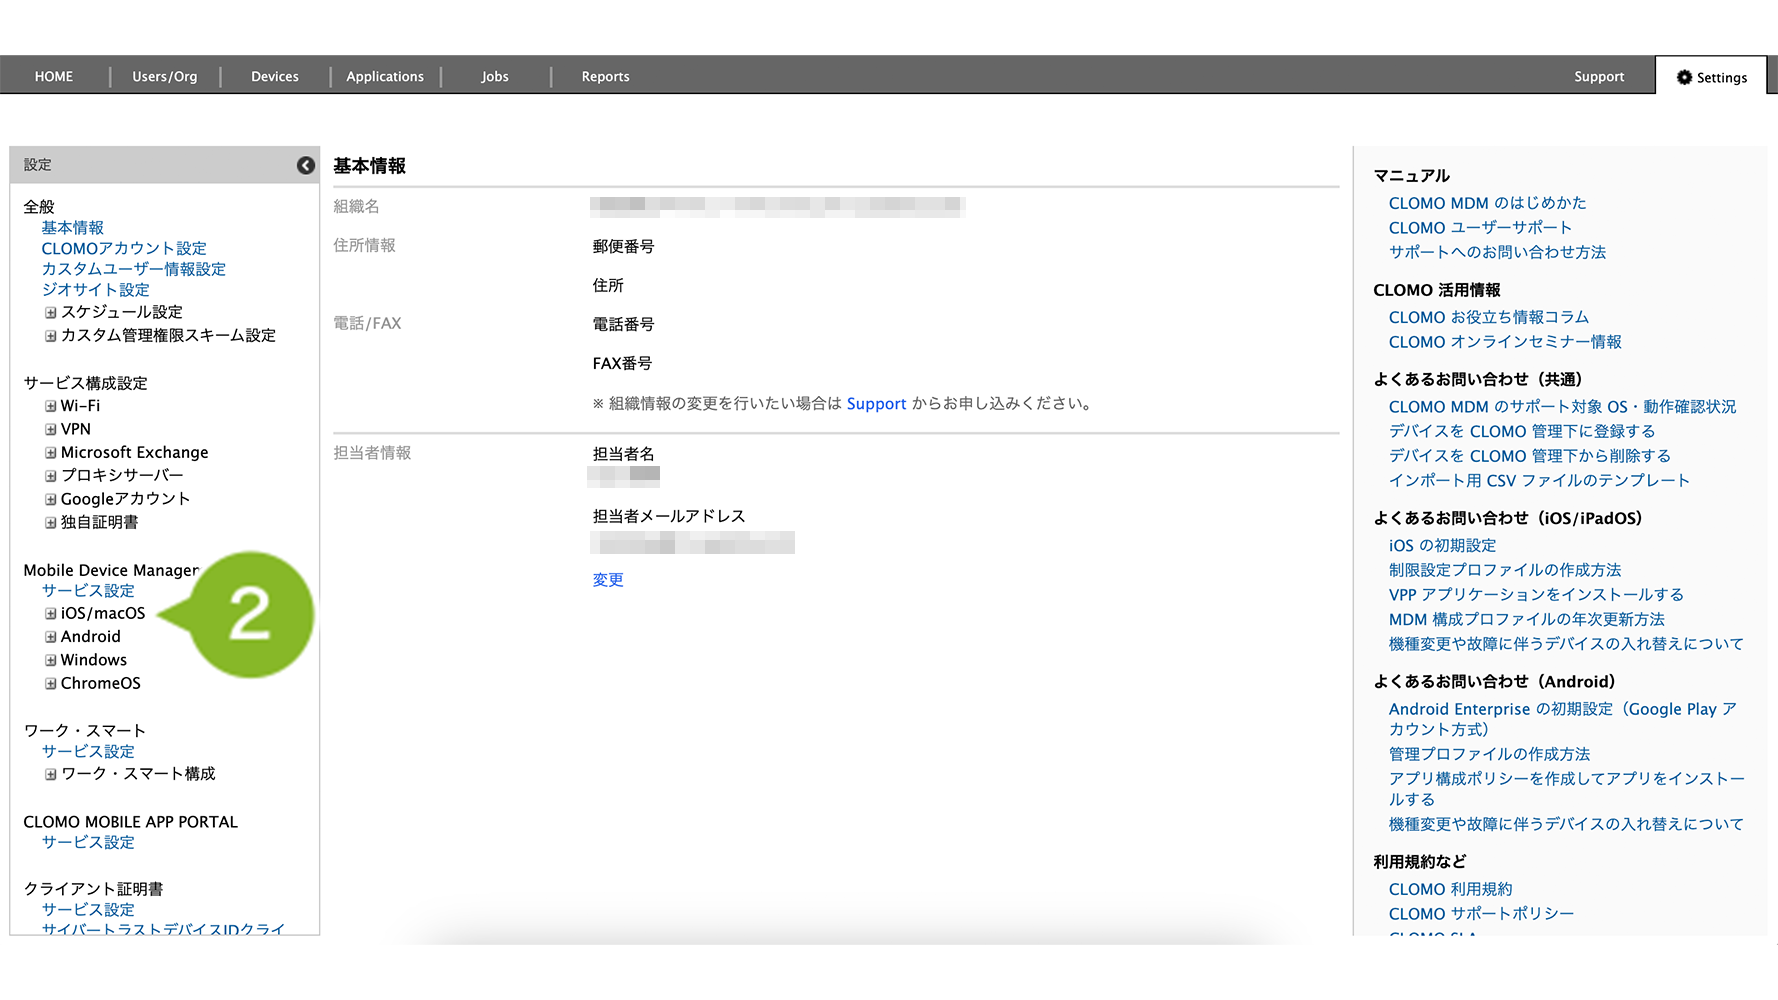
Task: Open iOS の初期設定 FAQ link
Action: click(1442, 546)
